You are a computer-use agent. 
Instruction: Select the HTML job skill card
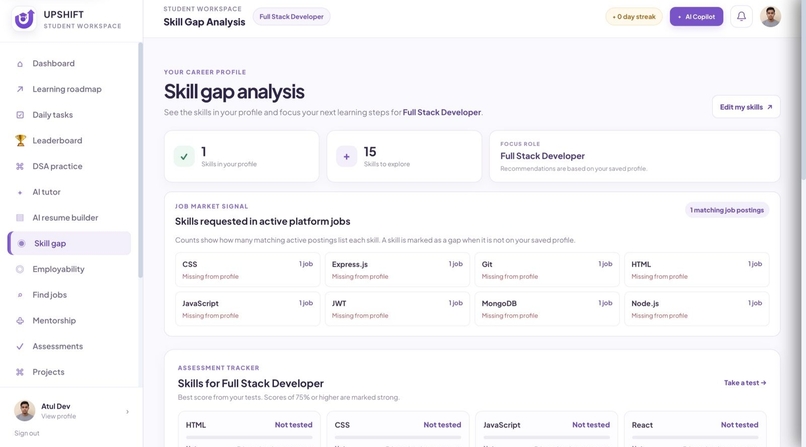coord(697,270)
